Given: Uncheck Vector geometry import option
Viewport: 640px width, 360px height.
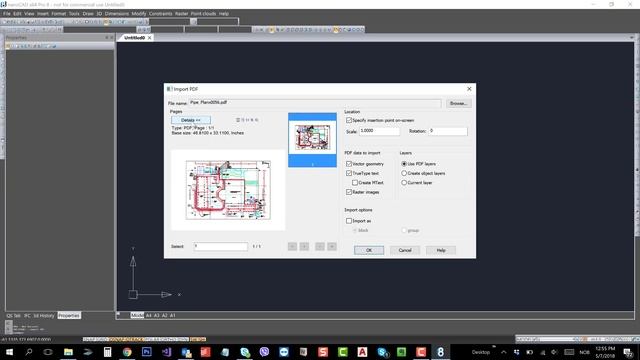Looking at the screenshot, I should click(349, 164).
